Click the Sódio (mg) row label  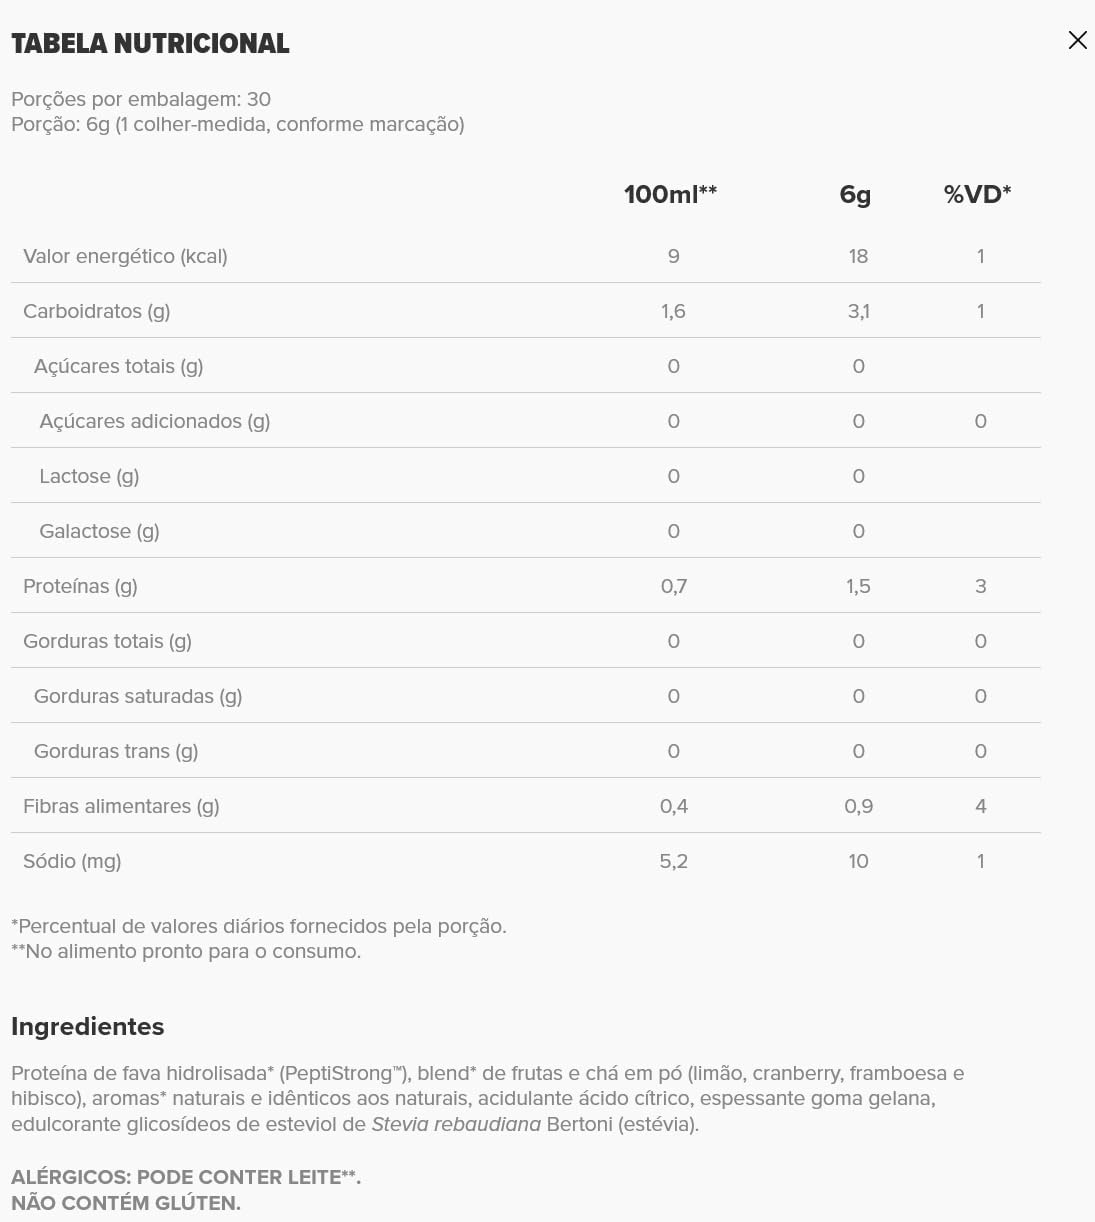pos(72,861)
